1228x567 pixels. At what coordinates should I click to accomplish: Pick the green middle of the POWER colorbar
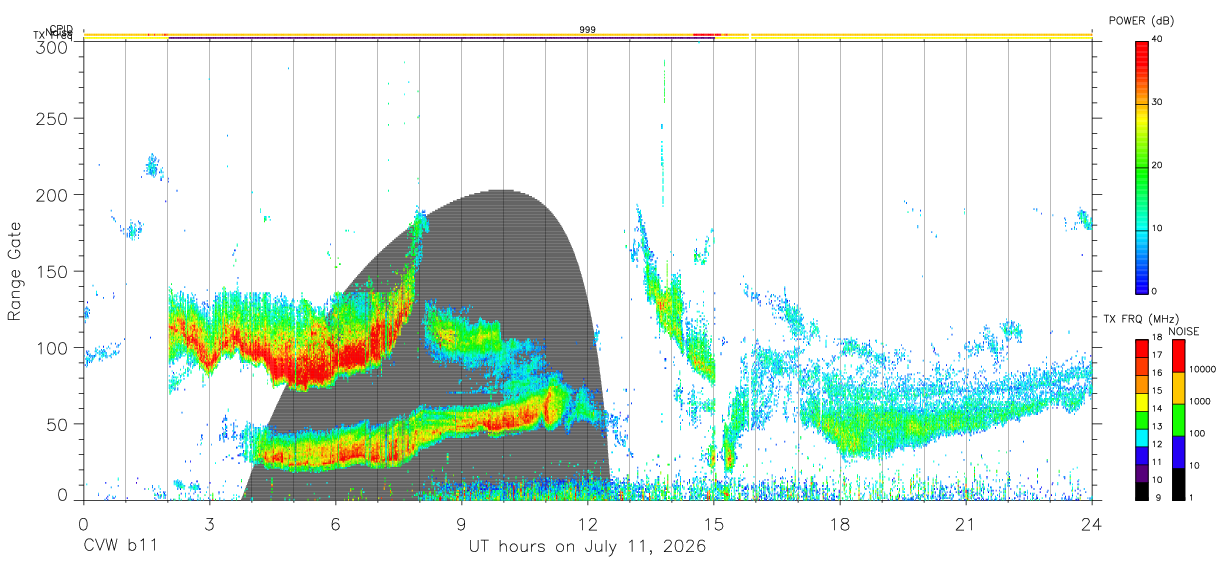pos(1142,165)
